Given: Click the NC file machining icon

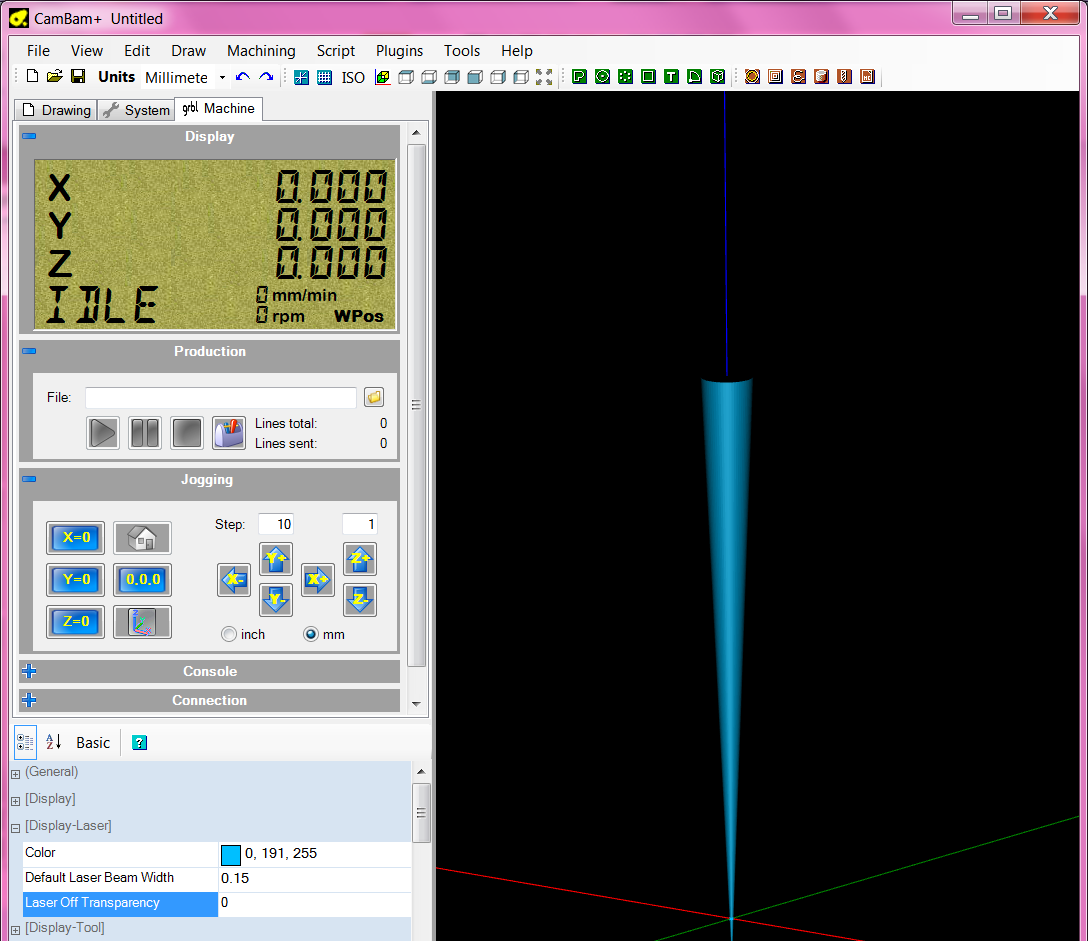Looking at the screenshot, I should tap(867, 76).
